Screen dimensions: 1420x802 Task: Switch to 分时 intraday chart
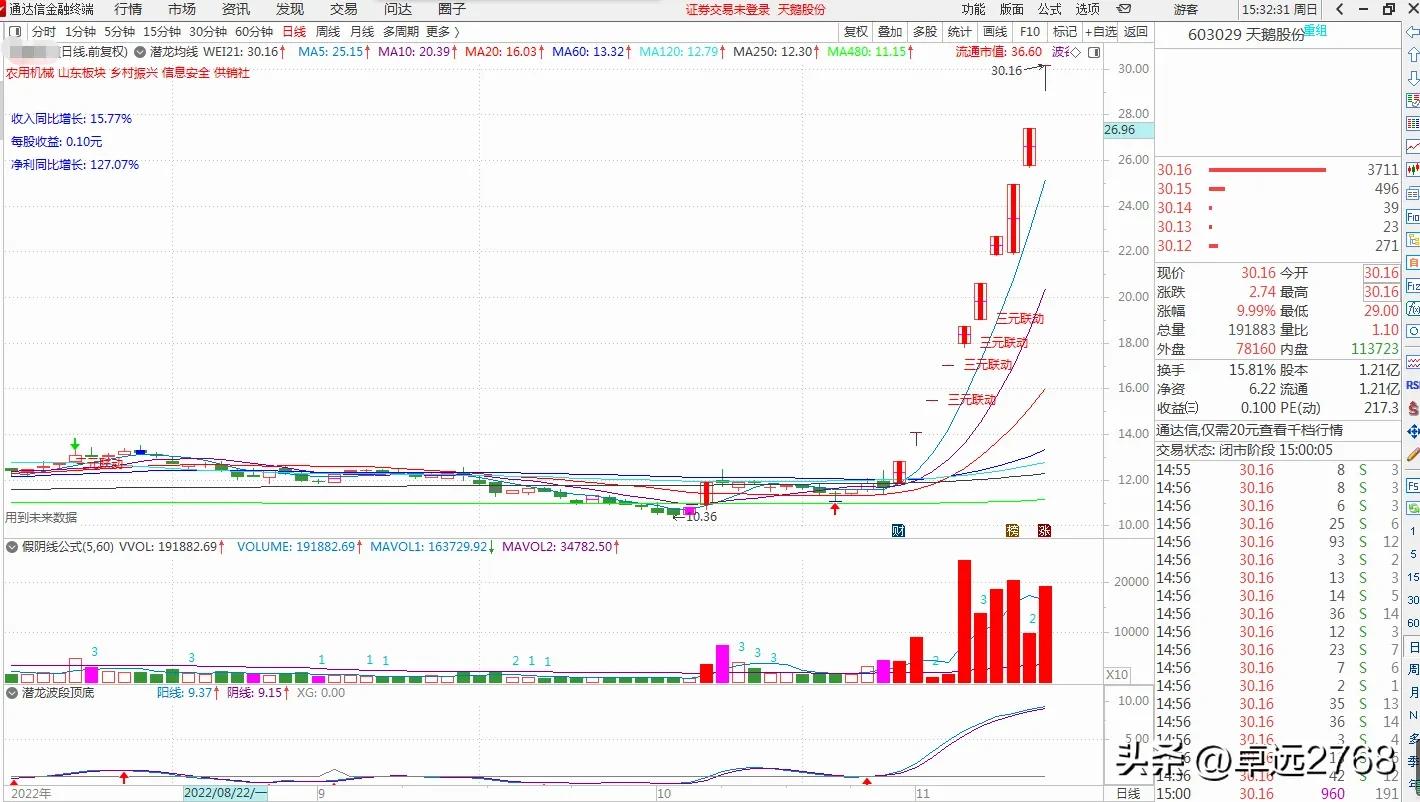click(44, 32)
